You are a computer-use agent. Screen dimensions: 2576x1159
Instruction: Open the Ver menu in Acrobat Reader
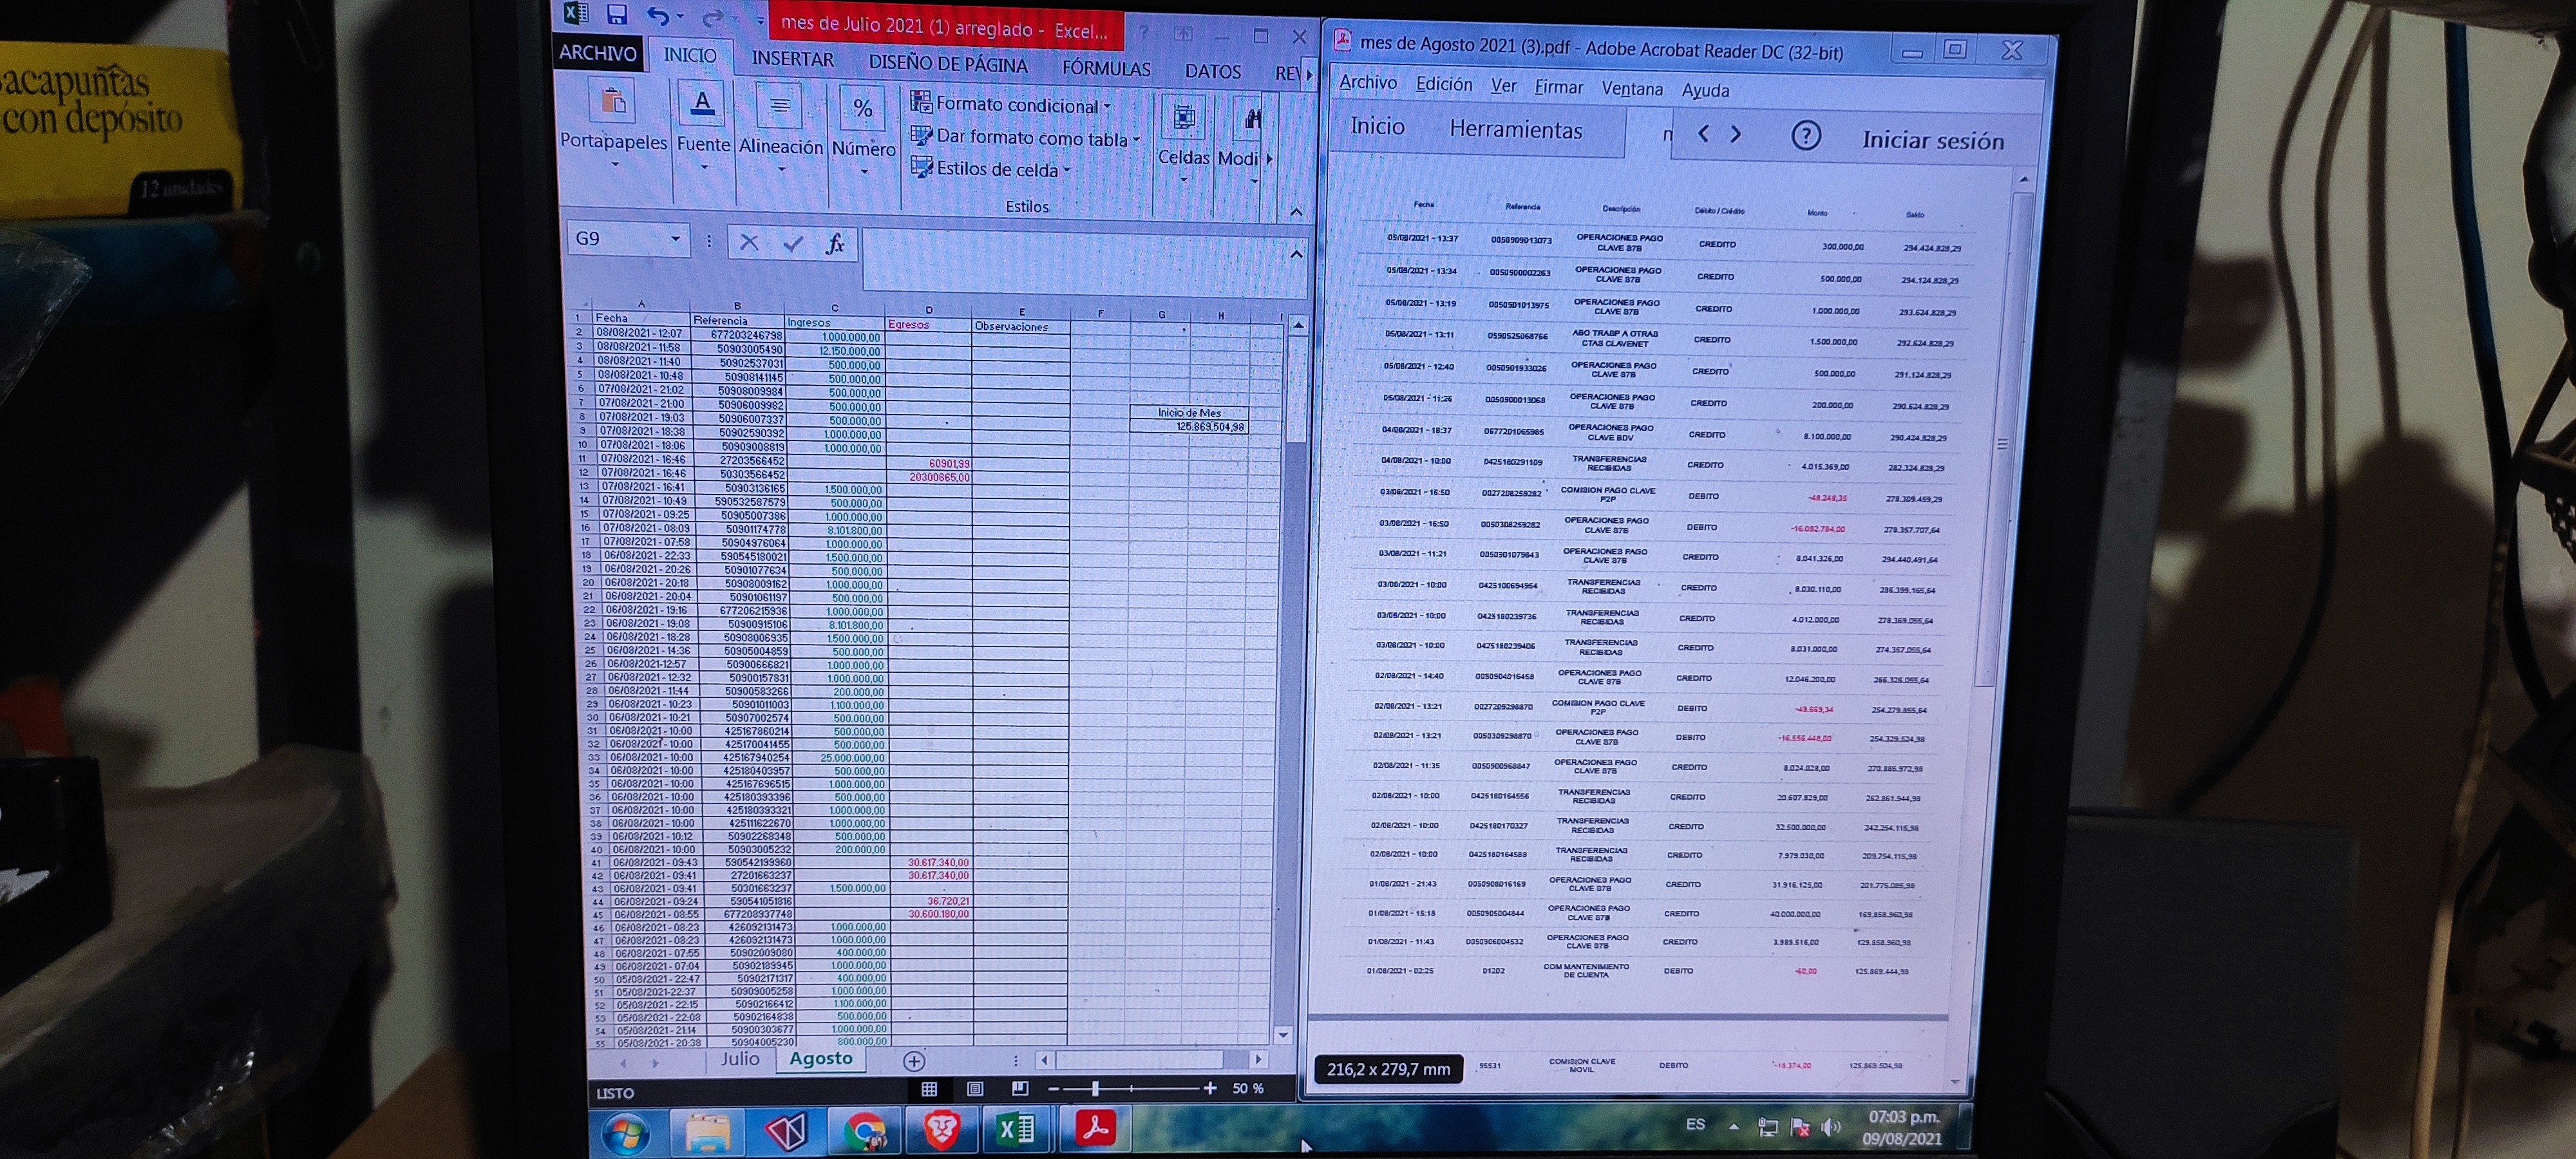tap(1503, 86)
